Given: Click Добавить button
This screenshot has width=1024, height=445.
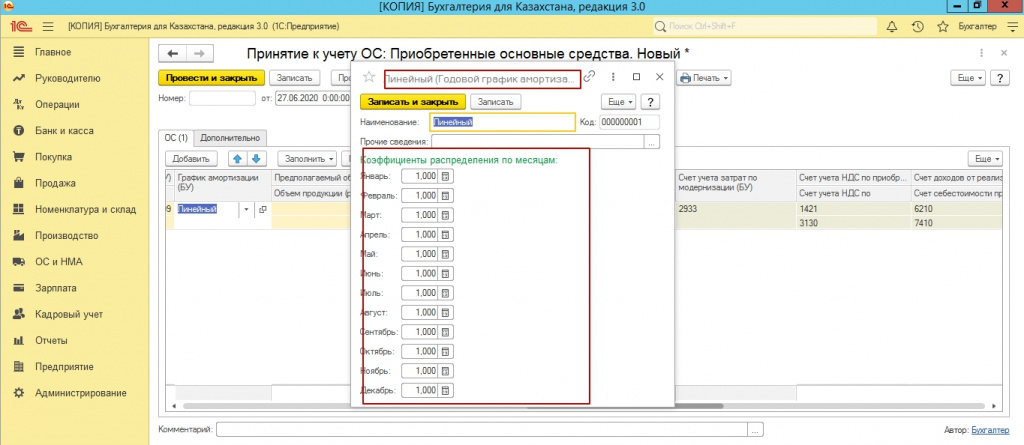Looking at the screenshot, I should click(x=191, y=159).
